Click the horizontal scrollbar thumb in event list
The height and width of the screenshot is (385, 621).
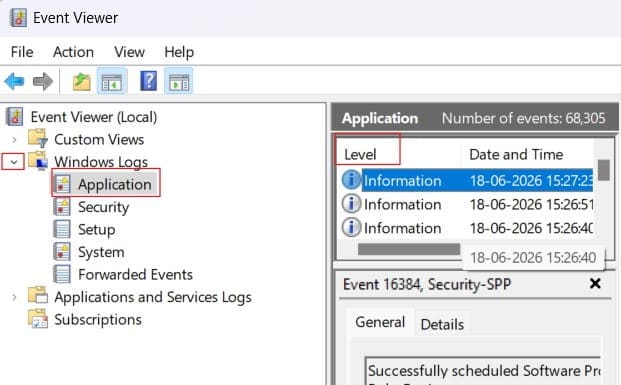click(409, 249)
